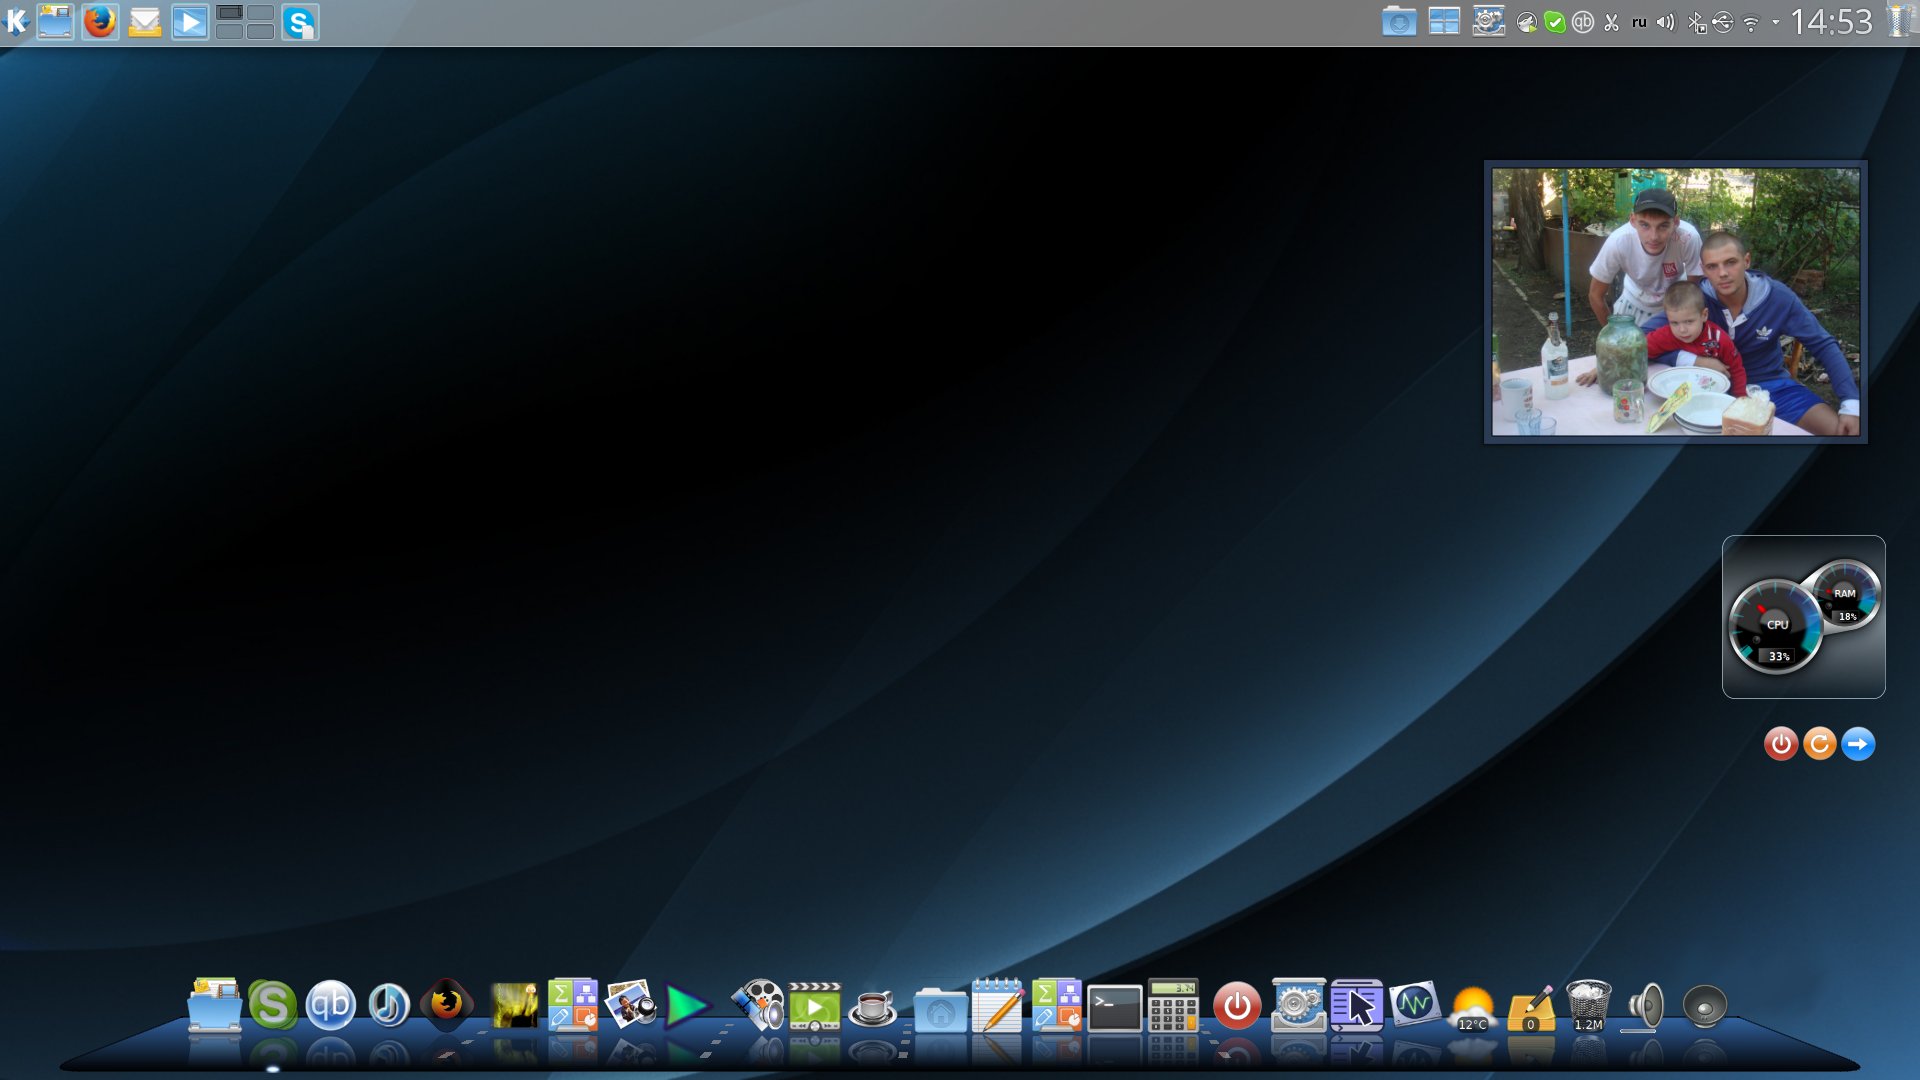1920x1080 pixels.
Task: Click the orange restart button widget
Action: pyautogui.click(x=1819, y=744)
